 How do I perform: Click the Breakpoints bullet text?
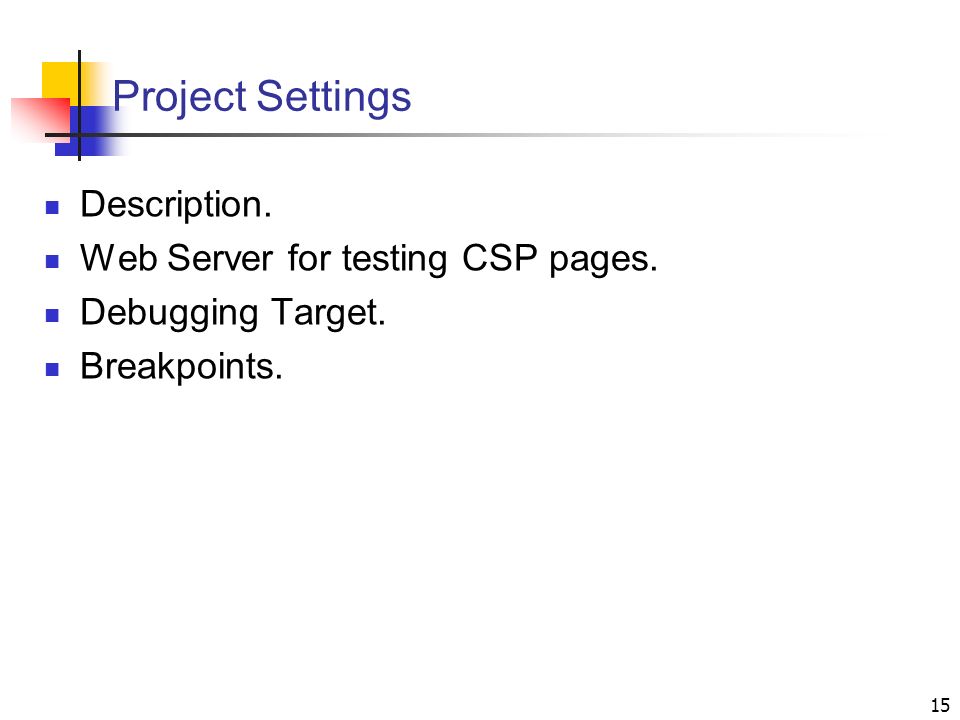181,366
